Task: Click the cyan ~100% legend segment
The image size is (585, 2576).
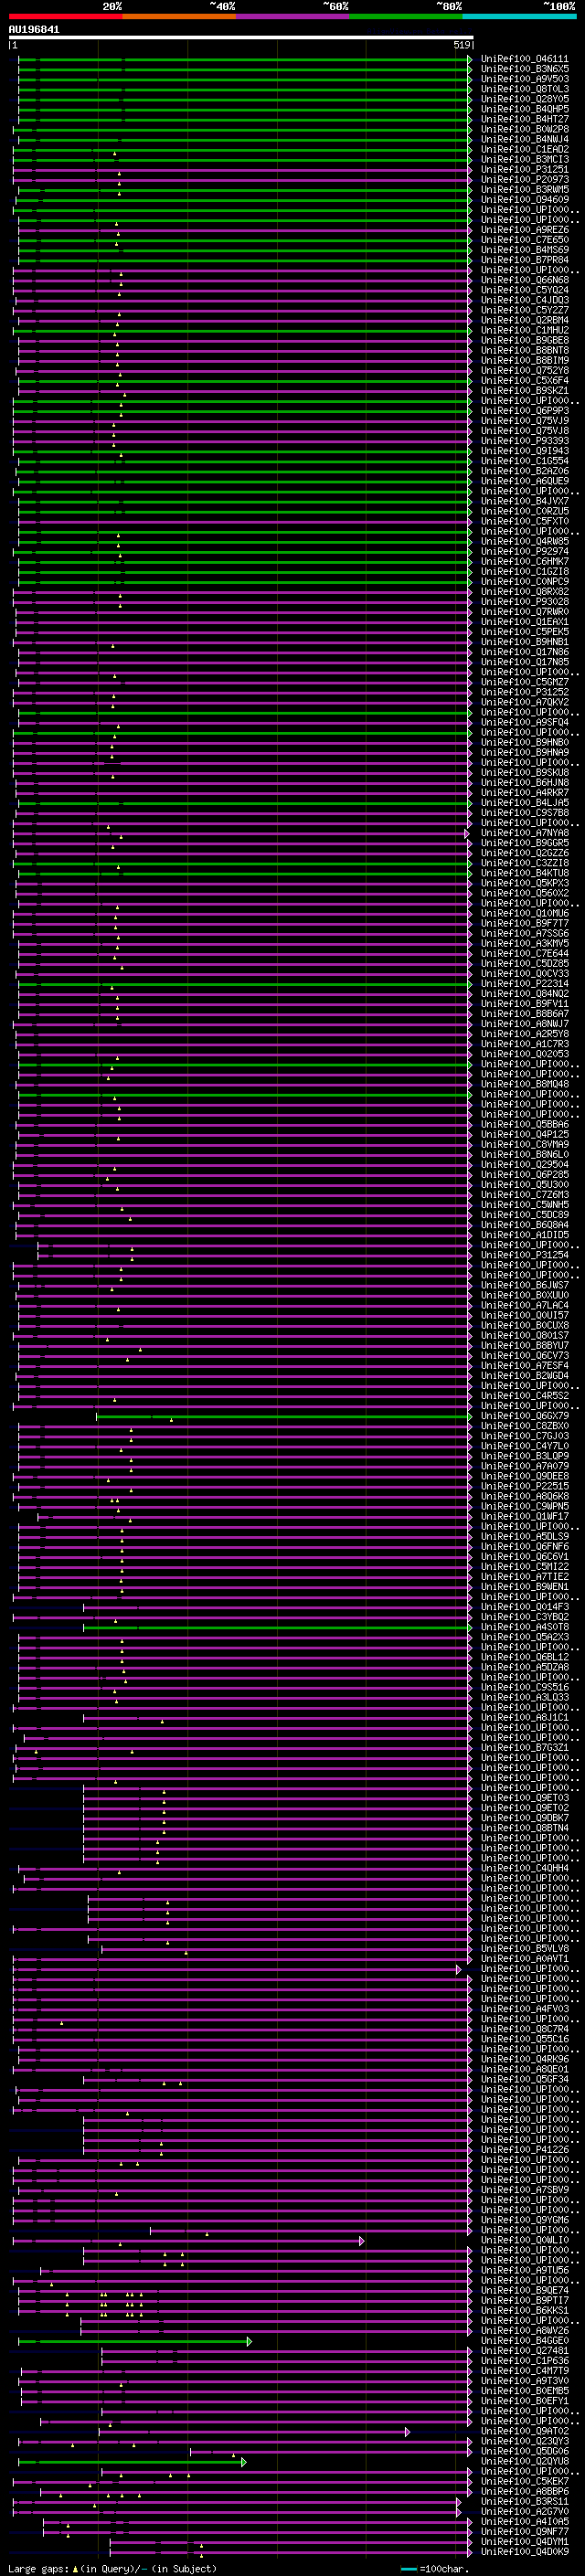Action: click(520, 16)
